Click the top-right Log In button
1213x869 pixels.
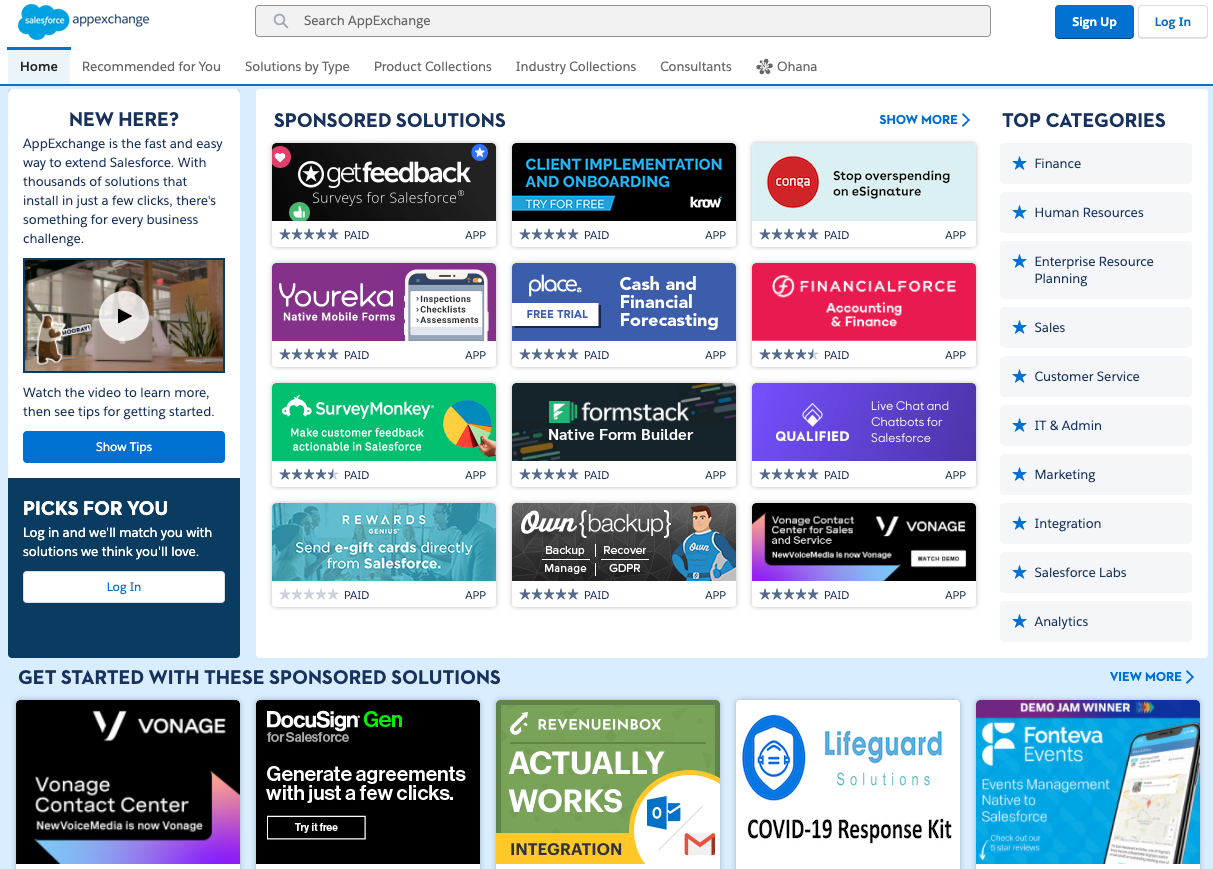click(x=1172, y=22)
